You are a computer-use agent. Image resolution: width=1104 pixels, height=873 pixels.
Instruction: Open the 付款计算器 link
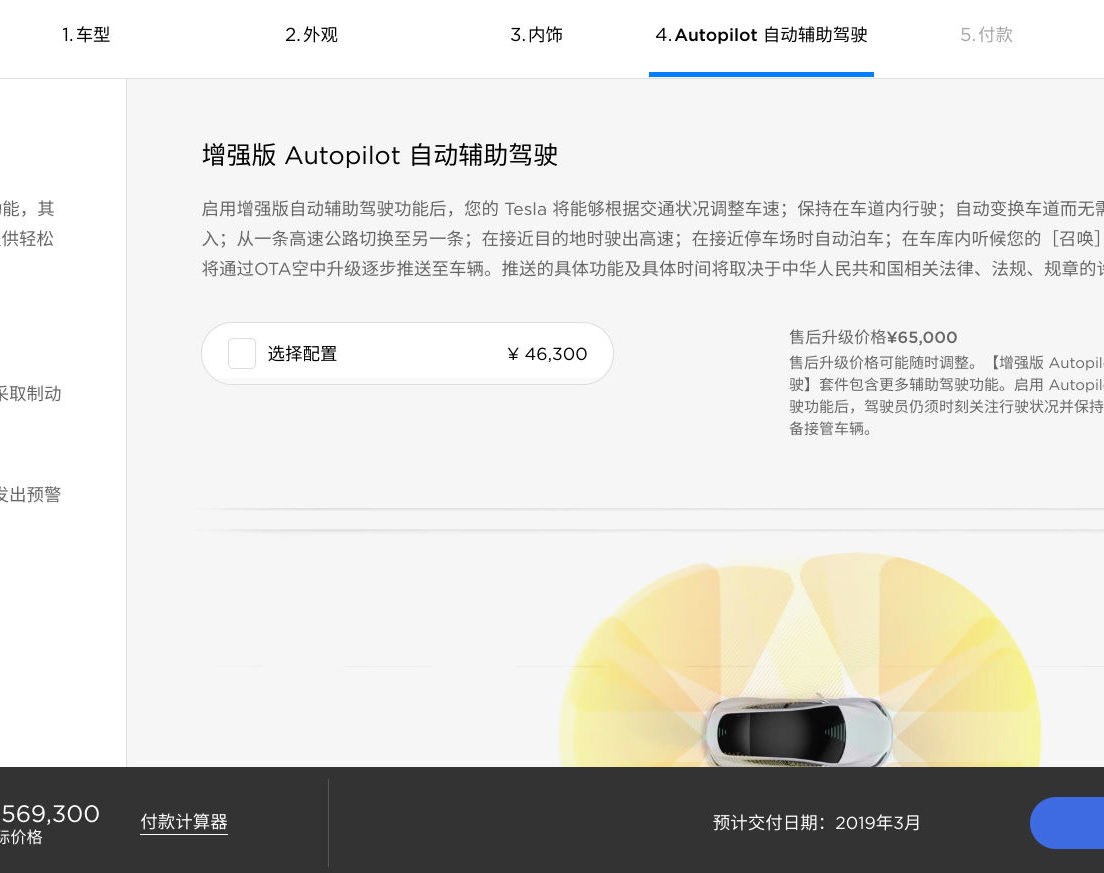coord(184,822)
